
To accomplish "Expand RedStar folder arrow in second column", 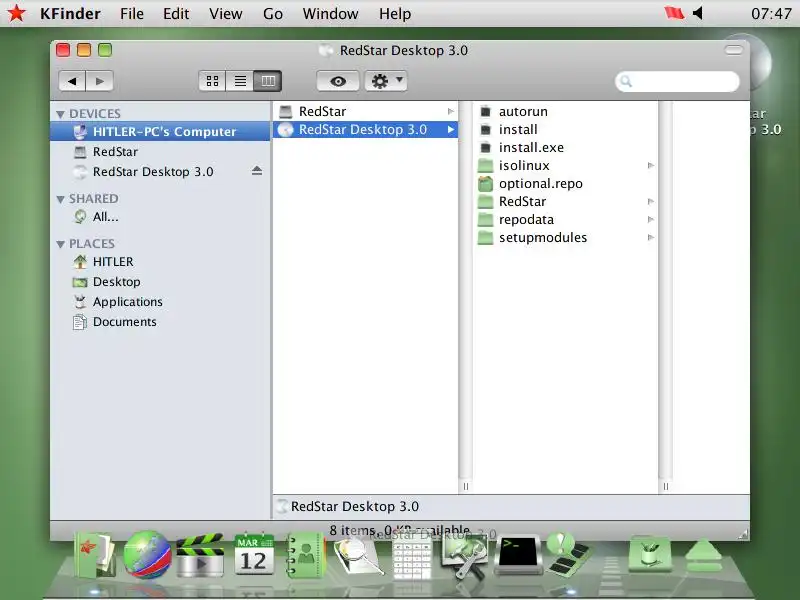I will (x=651, y=202).
